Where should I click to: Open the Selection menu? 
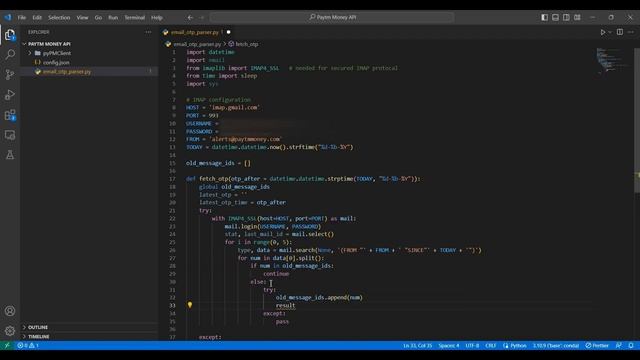(59, 18)
